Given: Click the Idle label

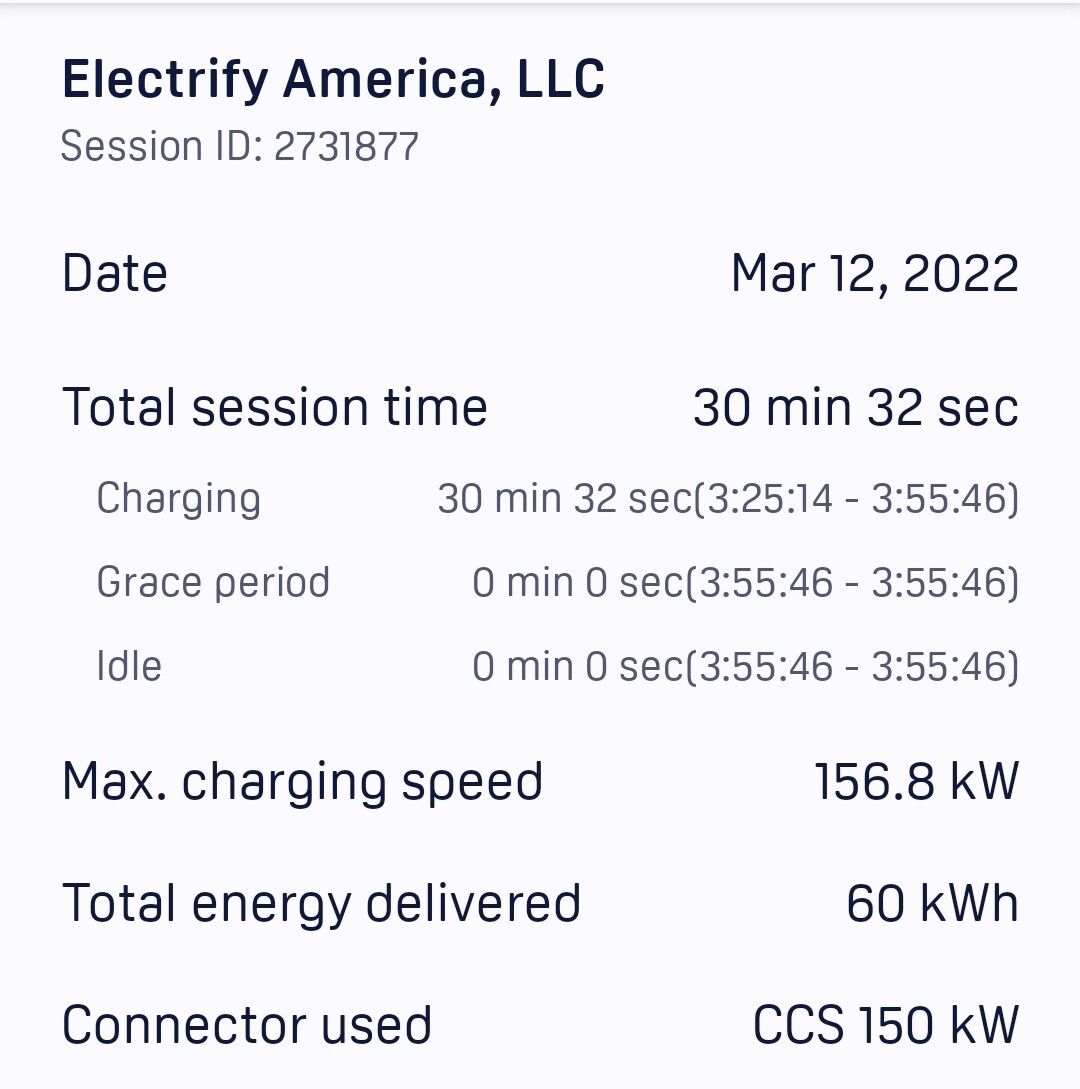Looking at the screenshot, I should tap(129, 666).
